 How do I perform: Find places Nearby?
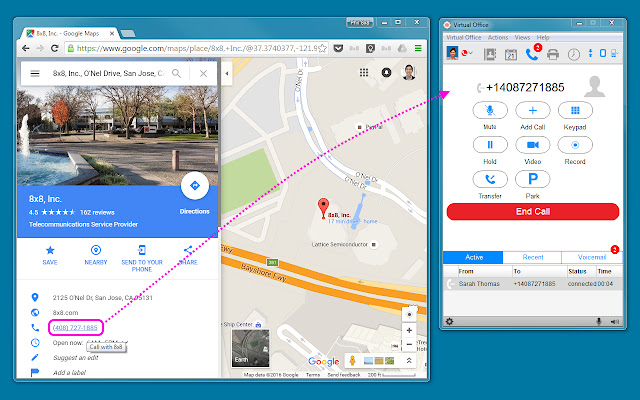[x=96, y=255]
